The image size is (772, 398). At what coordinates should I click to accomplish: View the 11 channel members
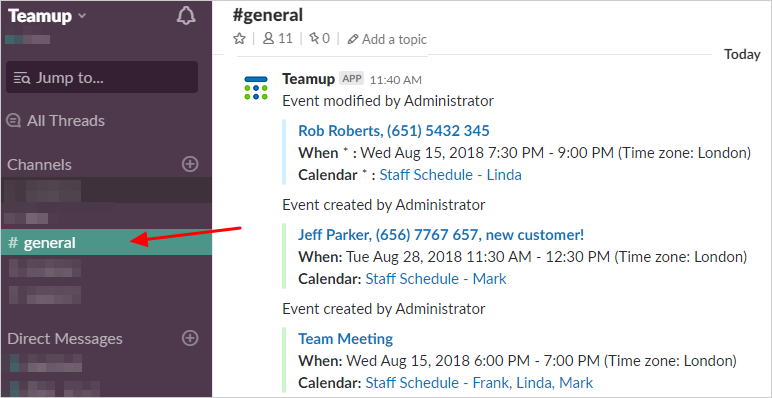pos(278,38)
